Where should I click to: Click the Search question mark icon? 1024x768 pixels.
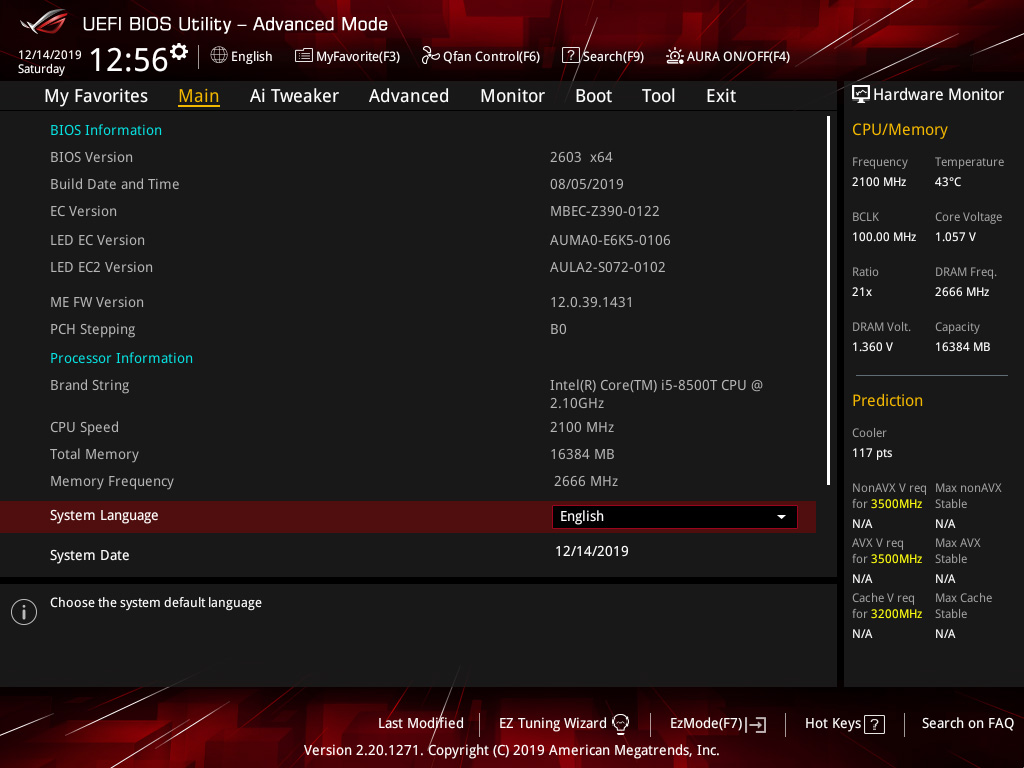(x=570, y=56)
